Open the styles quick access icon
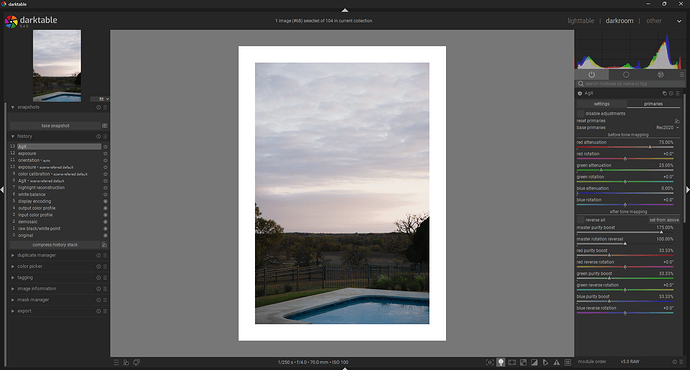This screenshot has width=690, height=370. [126, 363]
